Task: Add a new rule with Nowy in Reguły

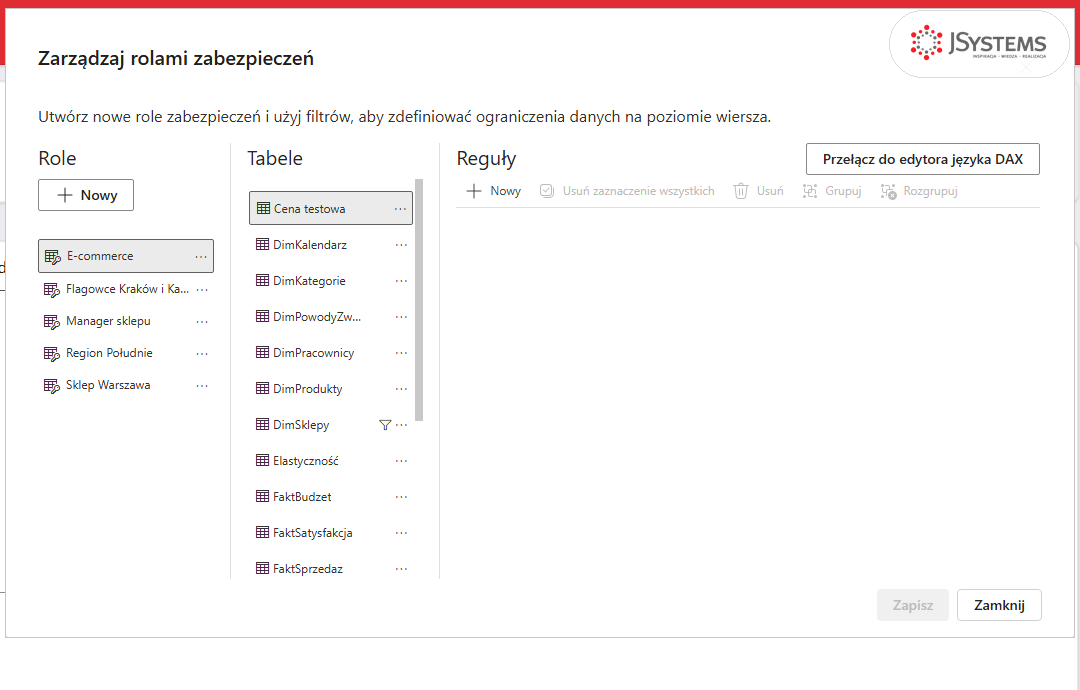Action: point(494,191)
